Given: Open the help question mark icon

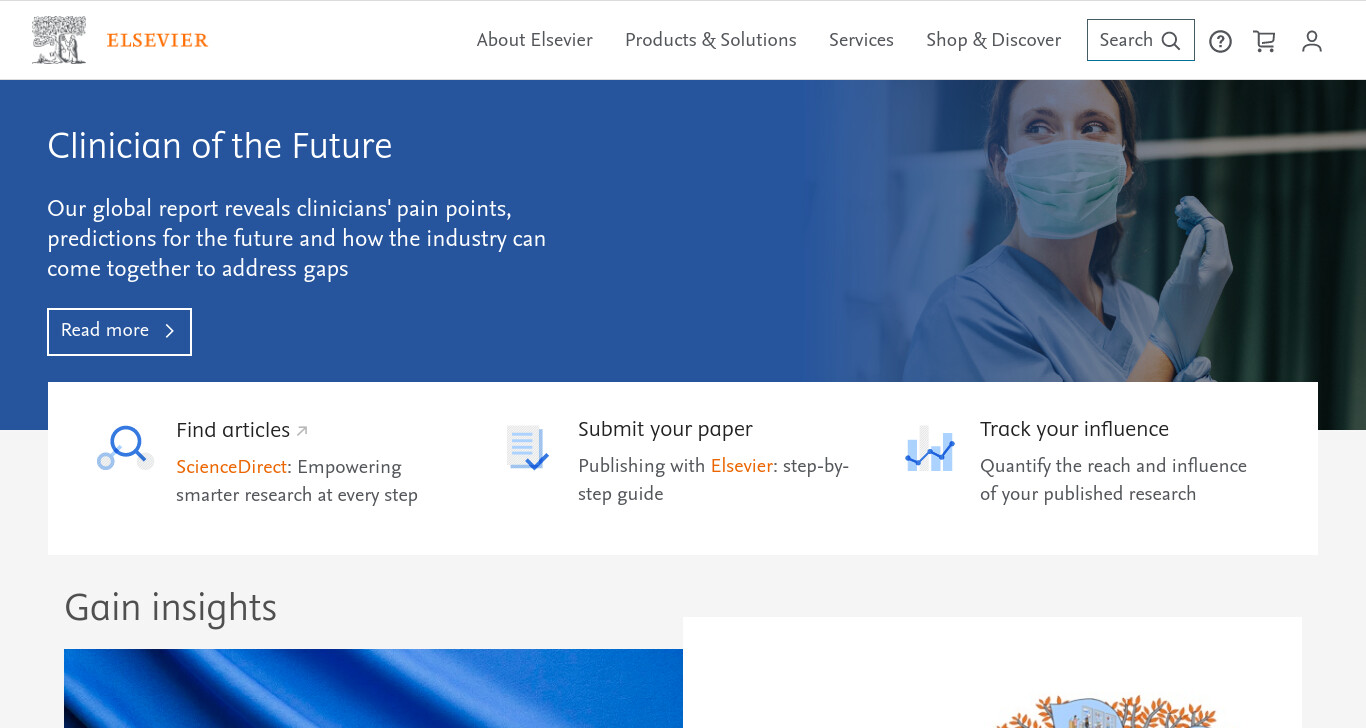Looking at the screenshot, I should point(1220,41).
